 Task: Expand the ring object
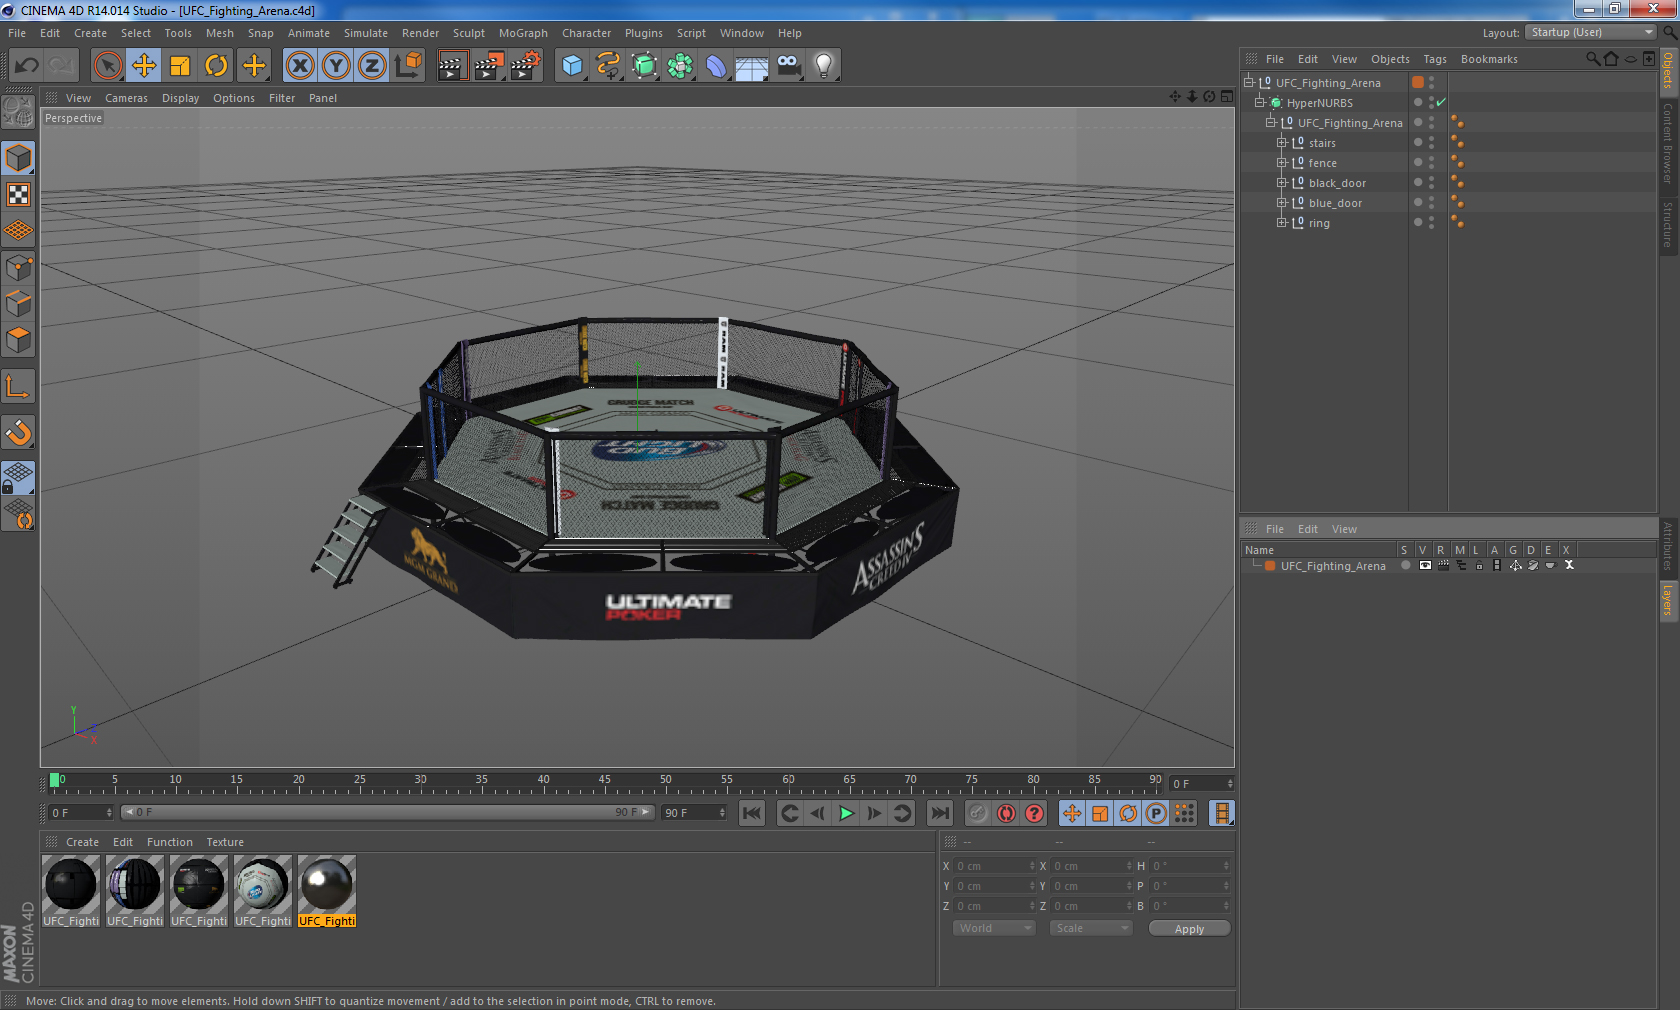(x=1282, y=223)
